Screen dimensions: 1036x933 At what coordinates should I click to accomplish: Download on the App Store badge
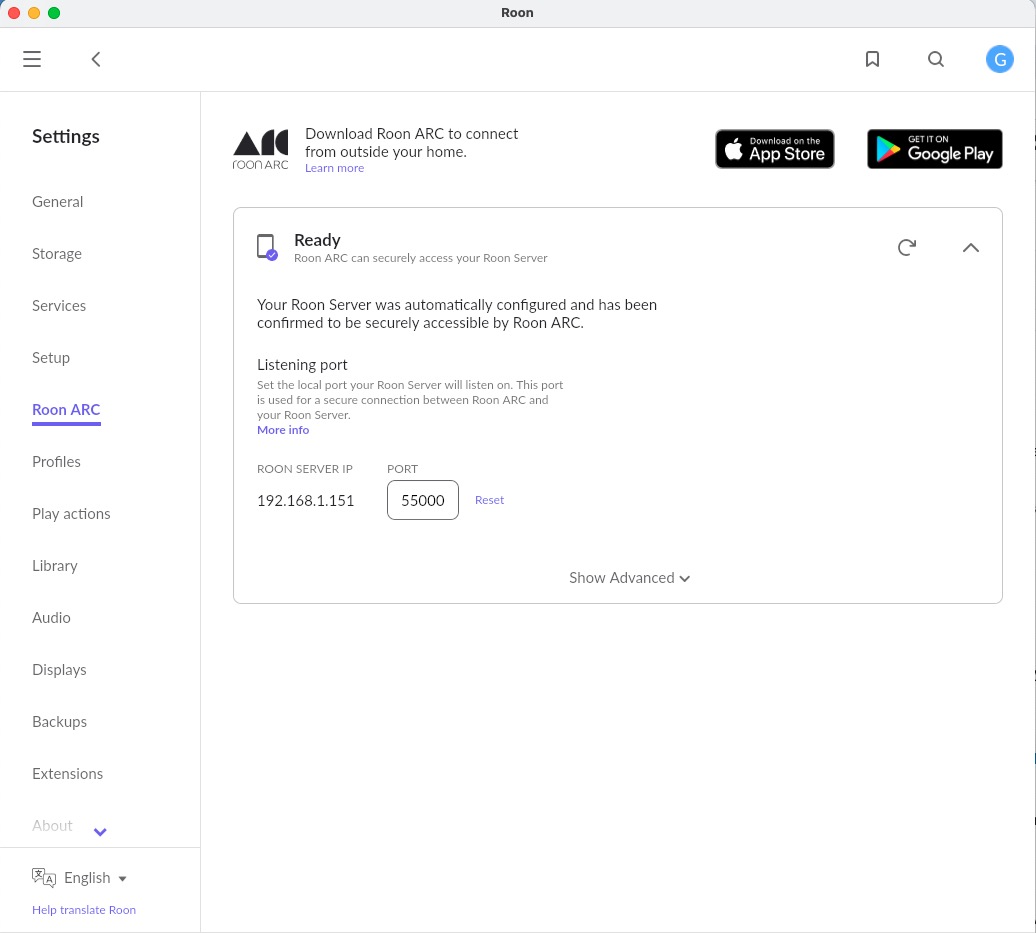tap(774, 149)
